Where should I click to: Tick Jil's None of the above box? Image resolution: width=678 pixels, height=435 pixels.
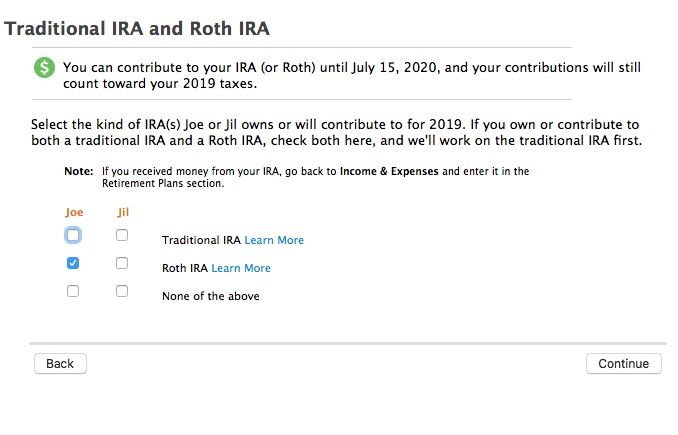122,292
